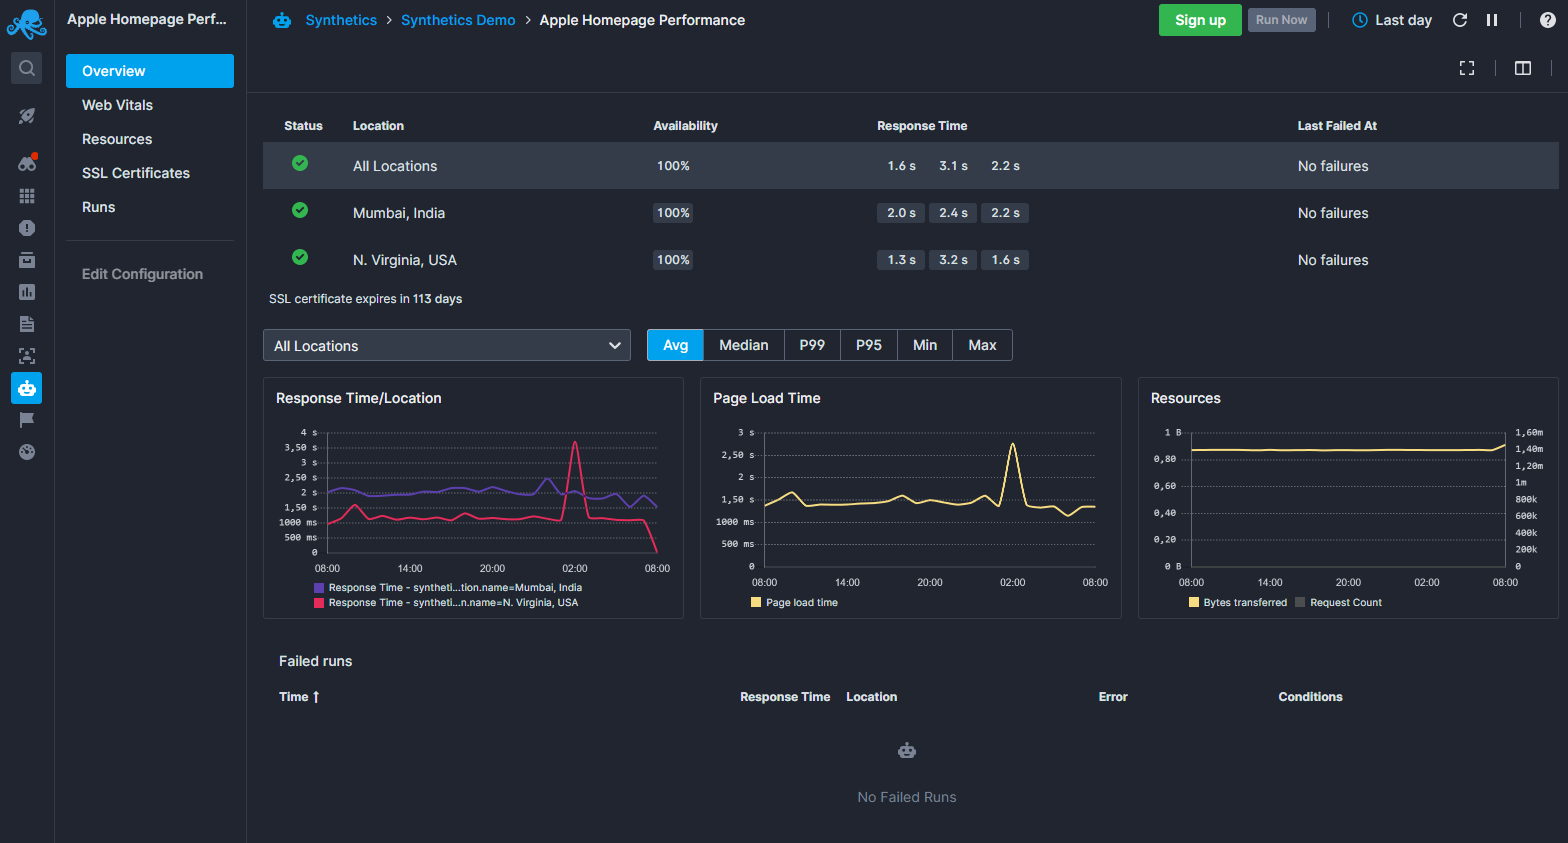
Task: Click the Last Failed At column header
Action: tap(1337, 126)
